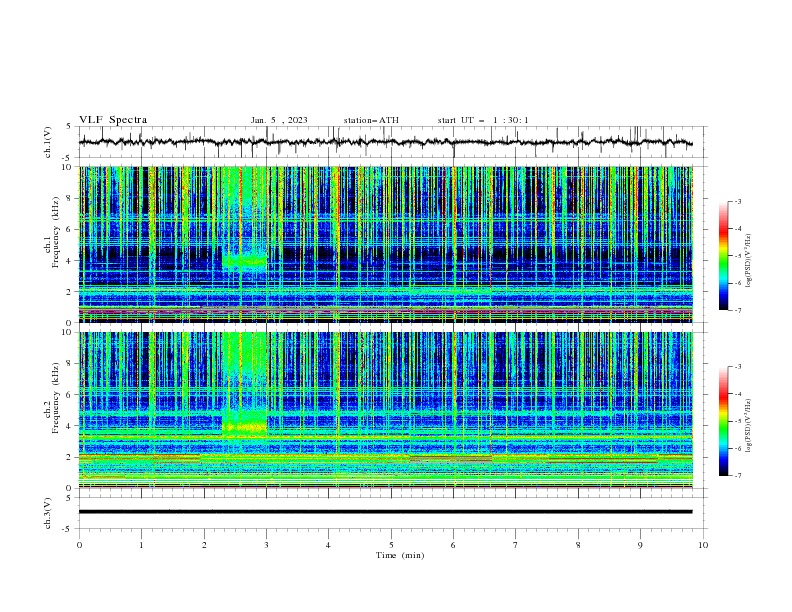Click the "Time (min)" axis title

click(x=400, y=555)
